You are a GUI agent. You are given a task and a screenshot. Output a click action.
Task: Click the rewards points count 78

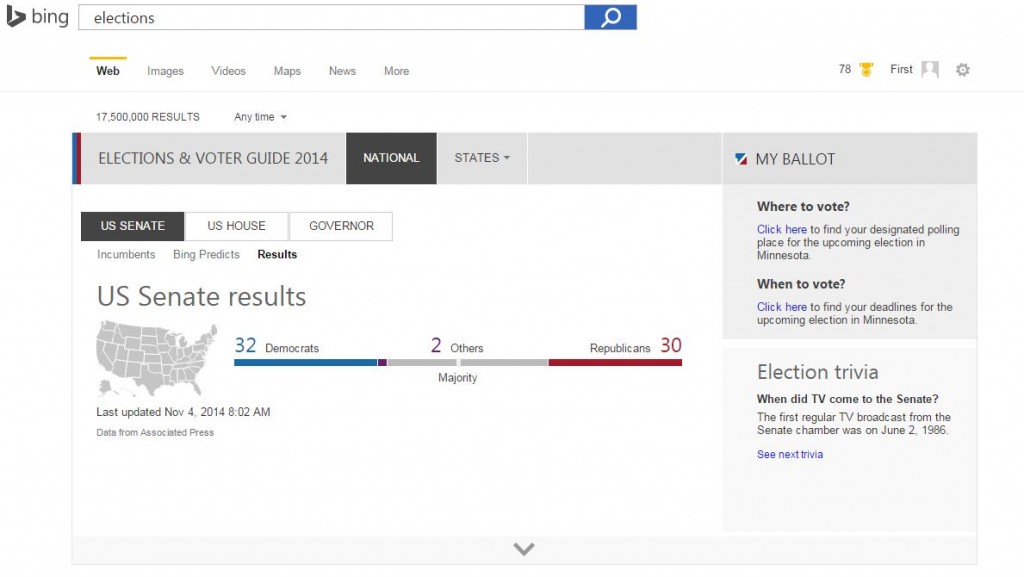tap(844, 69)
